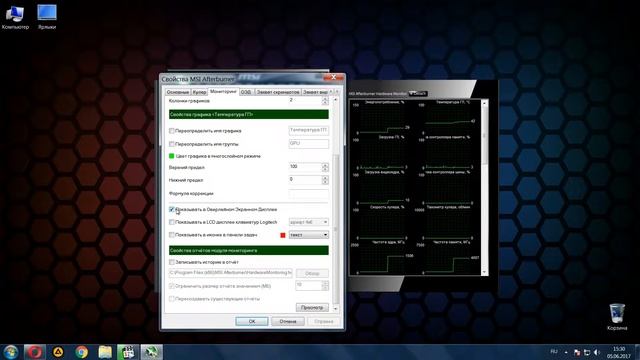Open the Explorer folder taskbar icon

click(105, 352)
